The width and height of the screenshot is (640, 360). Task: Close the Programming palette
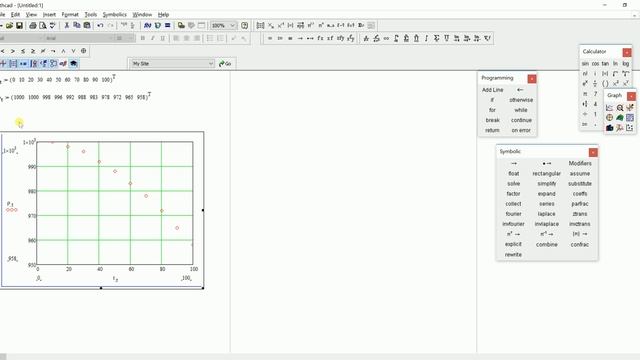(532, 79)
